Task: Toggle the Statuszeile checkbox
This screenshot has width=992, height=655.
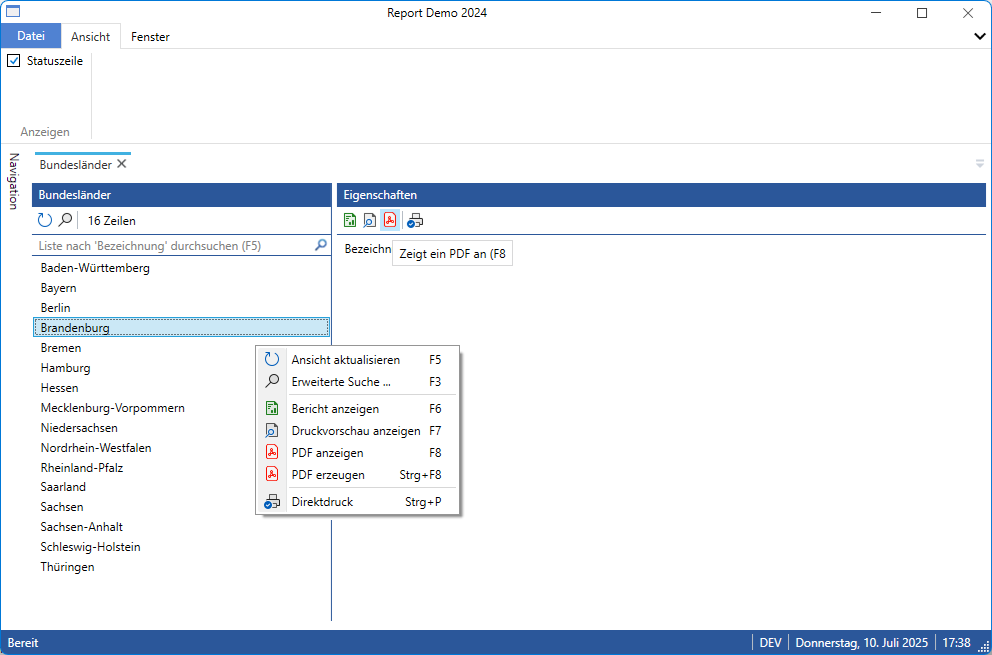Action: point(14,61)
